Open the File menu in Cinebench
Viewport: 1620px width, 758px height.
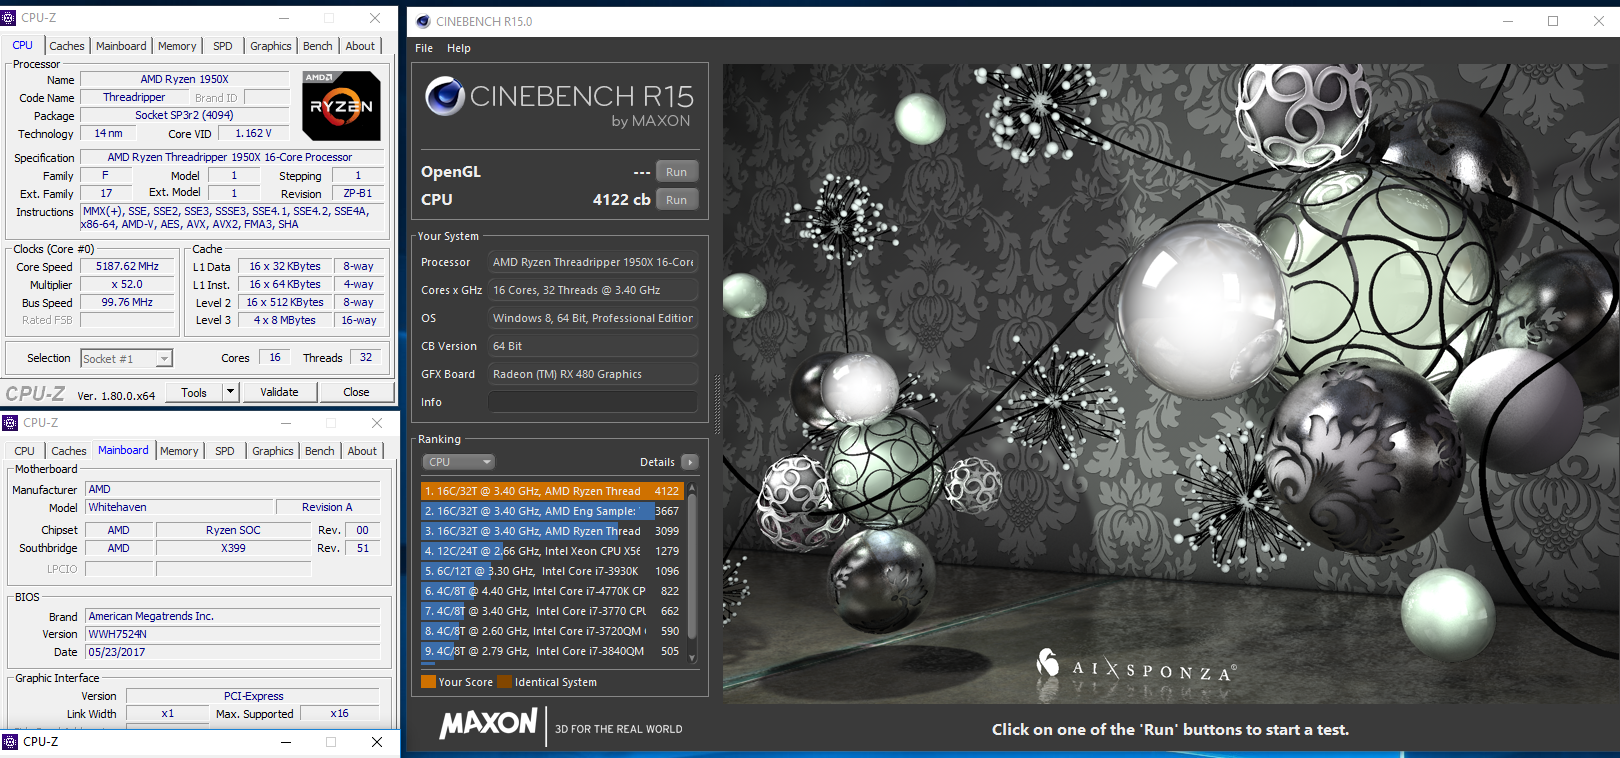(x=424, y=48)
